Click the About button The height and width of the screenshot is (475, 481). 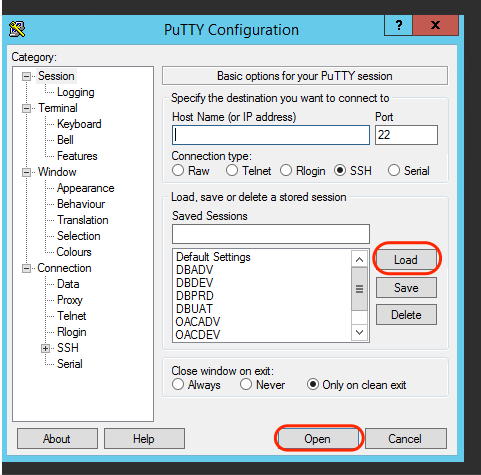click(57, 439)
